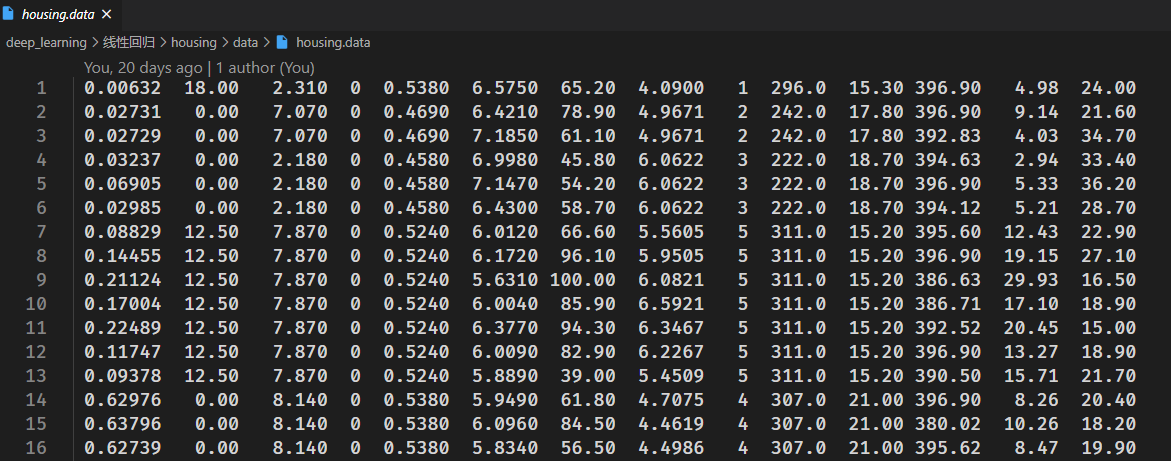Click the value 21.60 on line 2
1171x461 pixels.
(x=1108, y=112)
